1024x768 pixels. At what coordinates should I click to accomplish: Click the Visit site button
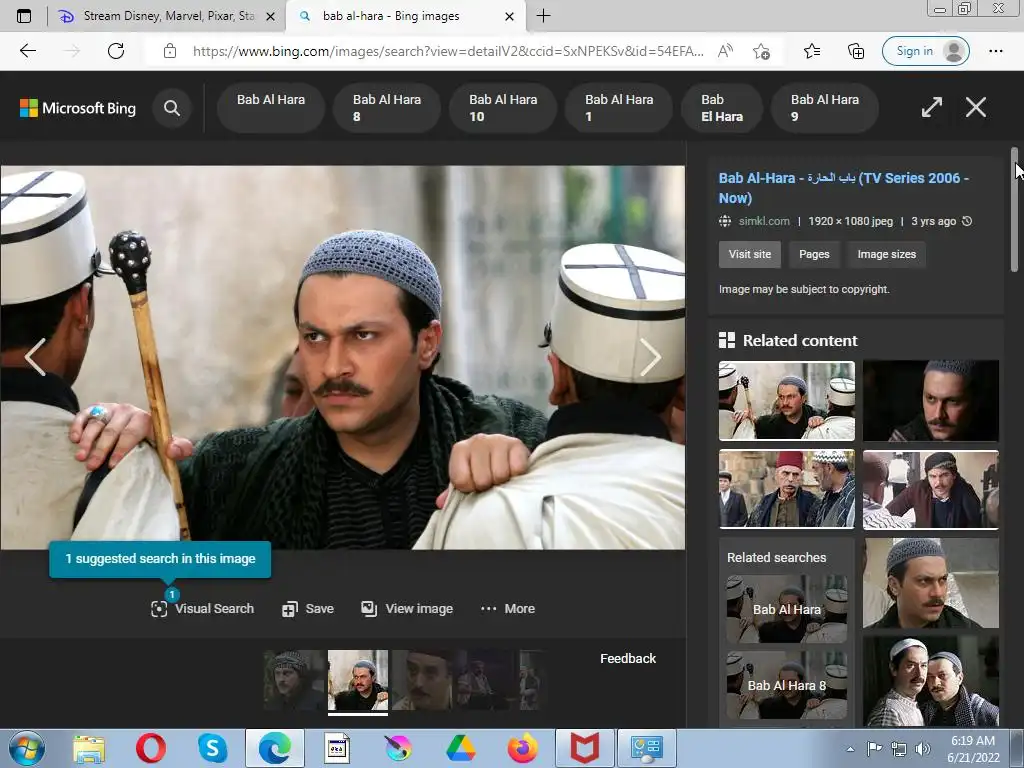click(750, 254)
